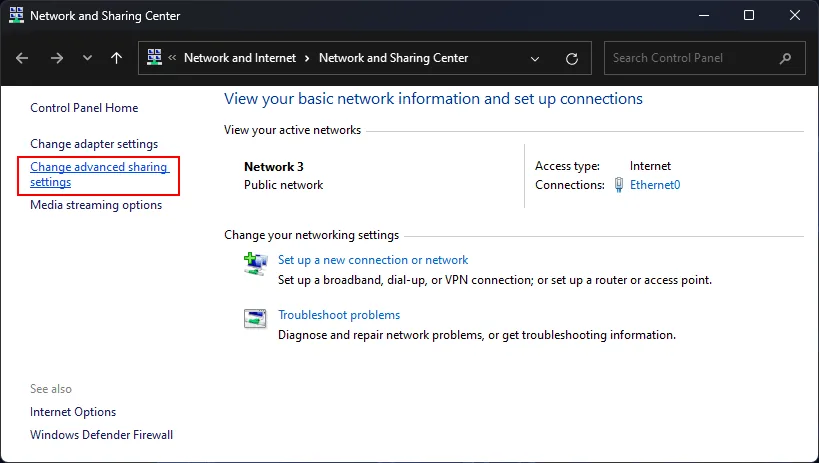The image size is (819, 463).
Task: Click Set up a new connection or network
Action: tap(373, 260)
